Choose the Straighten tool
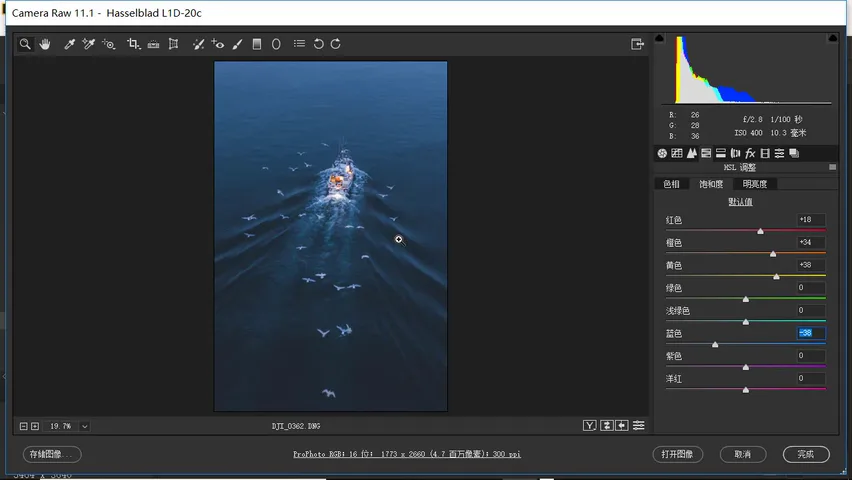 [153, 44]
